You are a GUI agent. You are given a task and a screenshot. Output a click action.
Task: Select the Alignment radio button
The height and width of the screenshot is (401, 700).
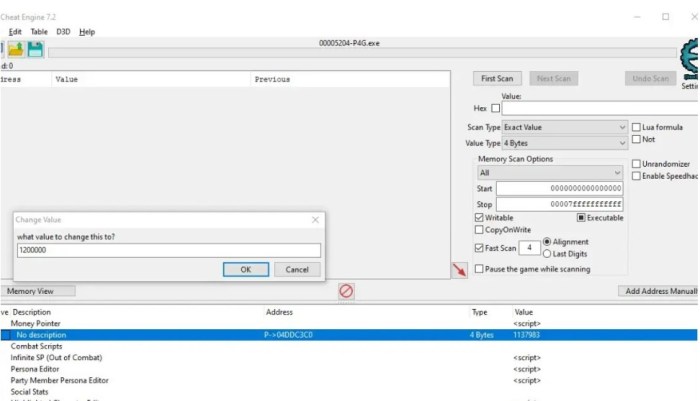547,242
